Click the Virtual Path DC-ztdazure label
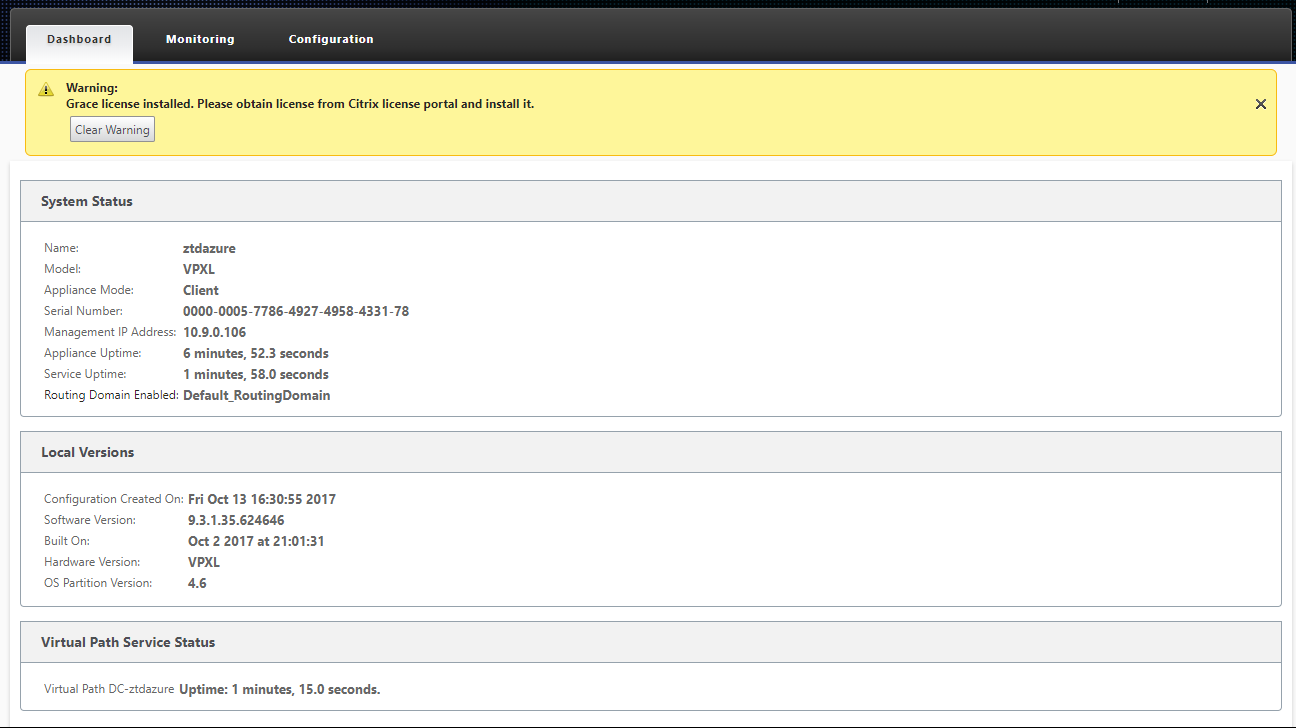 (x=109, y=689)
